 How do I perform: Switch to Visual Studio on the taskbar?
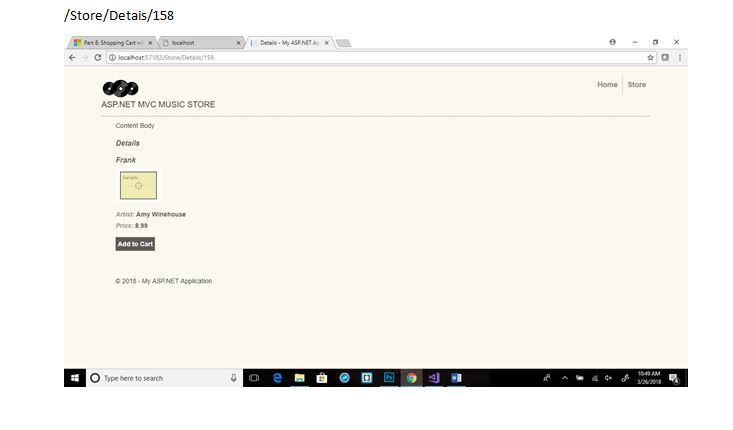point(434,378)
